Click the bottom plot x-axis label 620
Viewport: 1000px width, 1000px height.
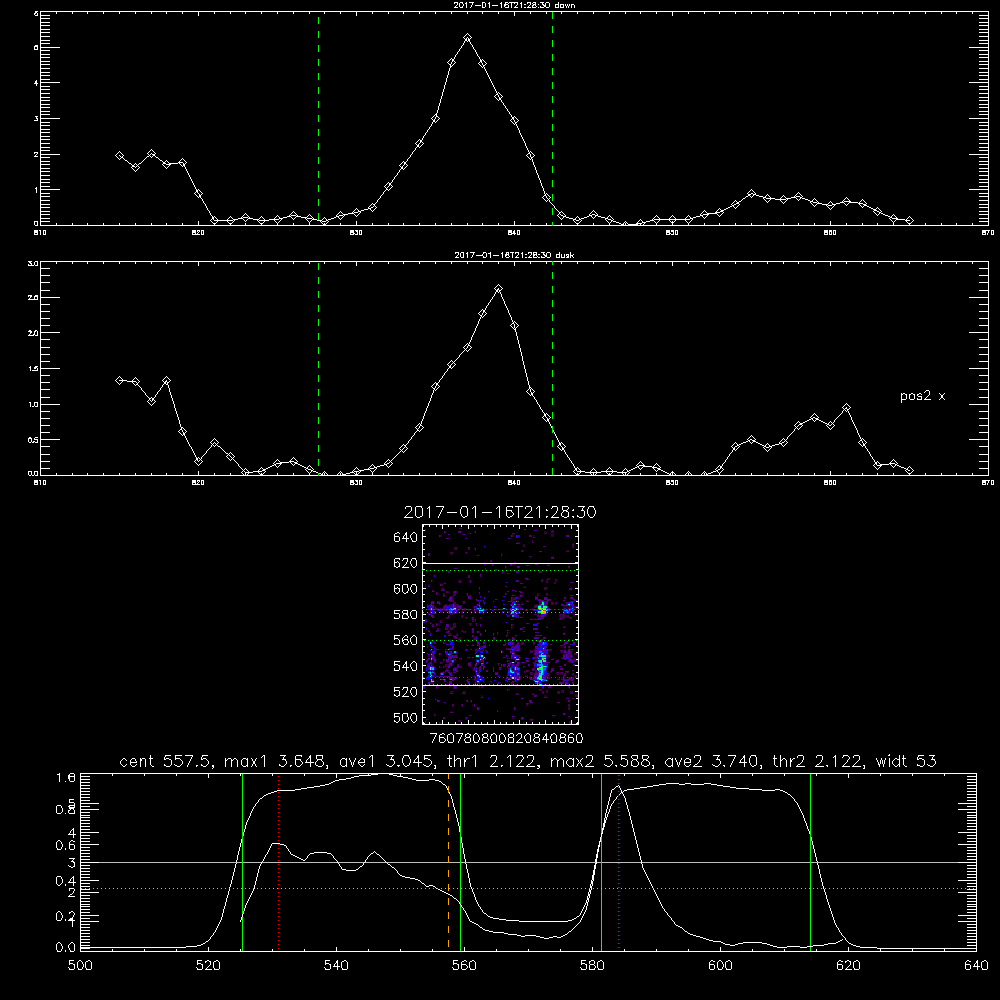(848, 966)
